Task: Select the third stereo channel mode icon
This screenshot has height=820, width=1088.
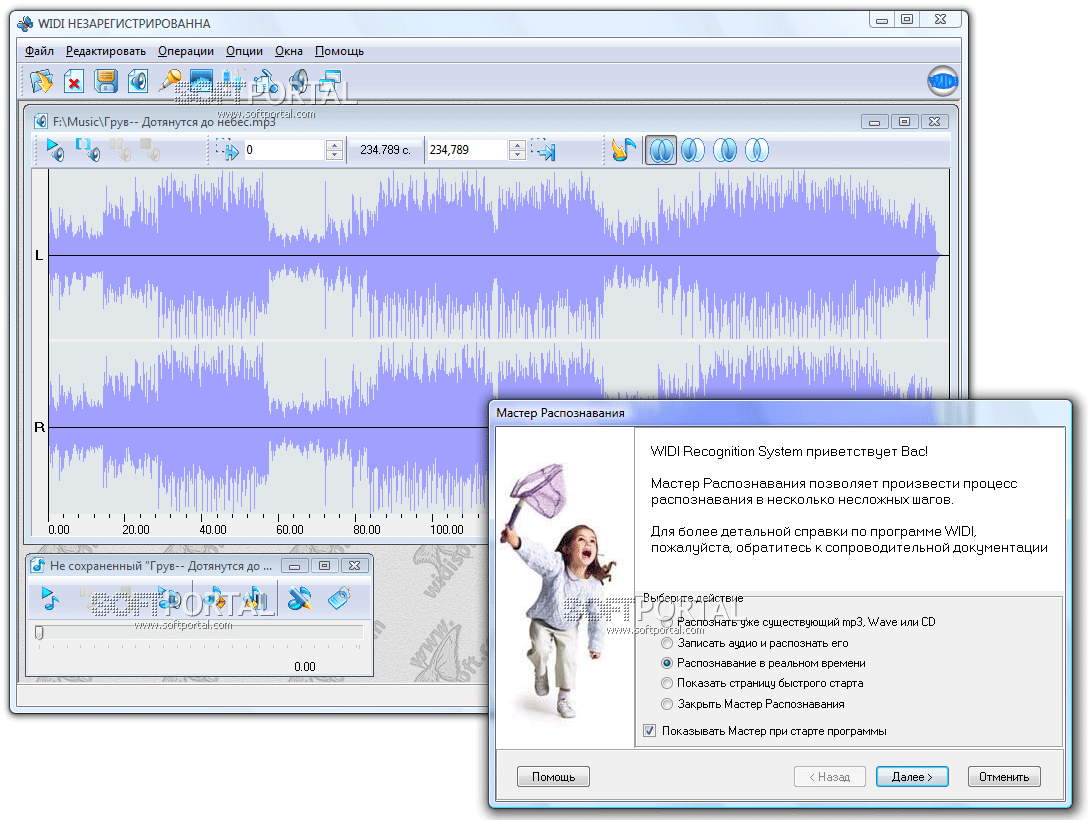Action: [724, 150]
